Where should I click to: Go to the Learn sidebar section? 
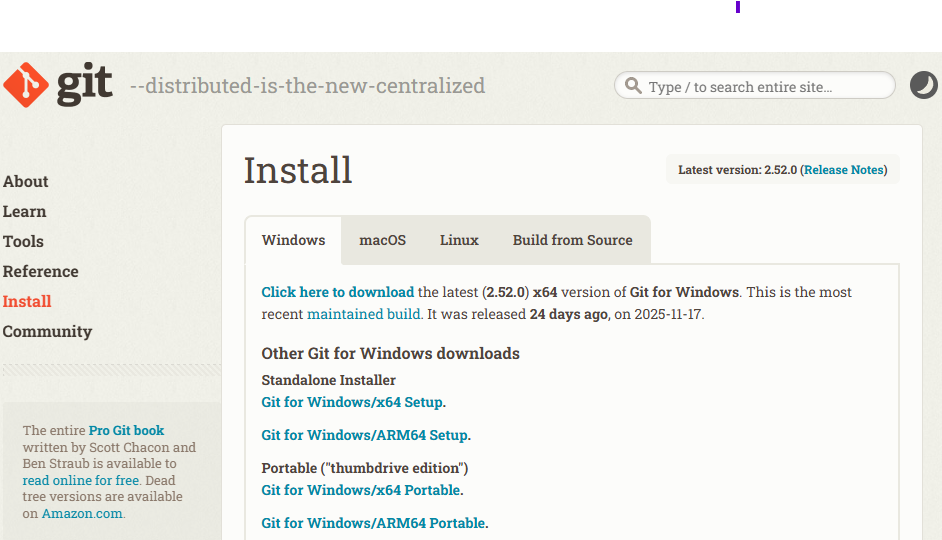[25, 211]
